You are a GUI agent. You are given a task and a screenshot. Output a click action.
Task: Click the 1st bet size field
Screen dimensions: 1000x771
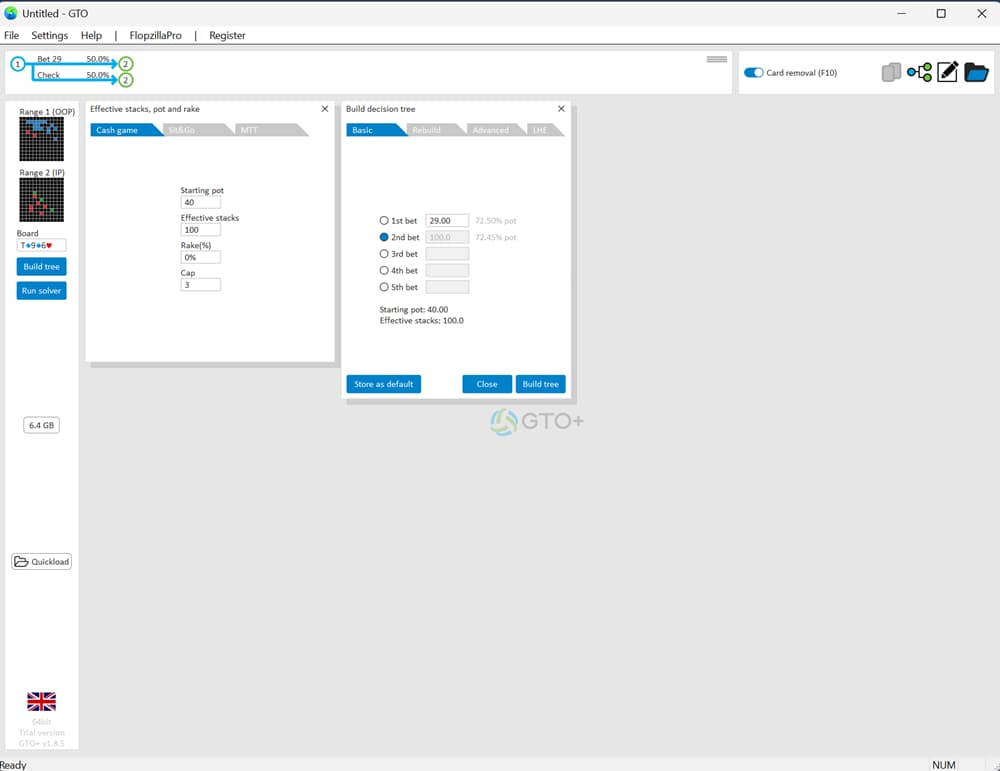coord(447,221)
